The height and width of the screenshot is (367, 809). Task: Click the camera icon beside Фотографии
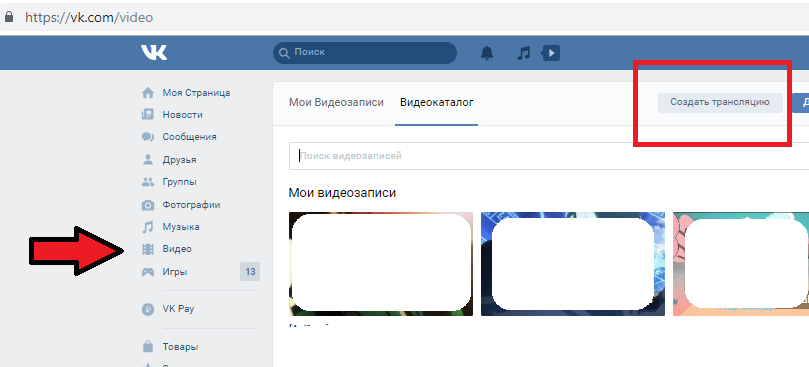148,205
